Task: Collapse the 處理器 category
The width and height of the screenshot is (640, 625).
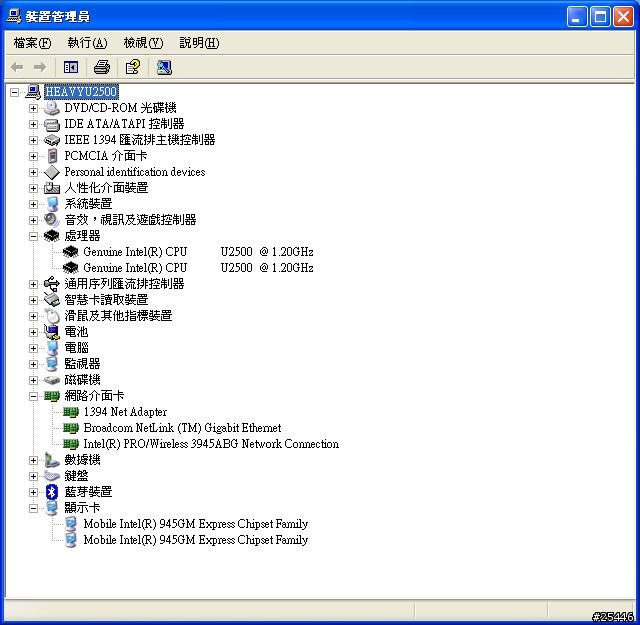Action: coord(33,236)
